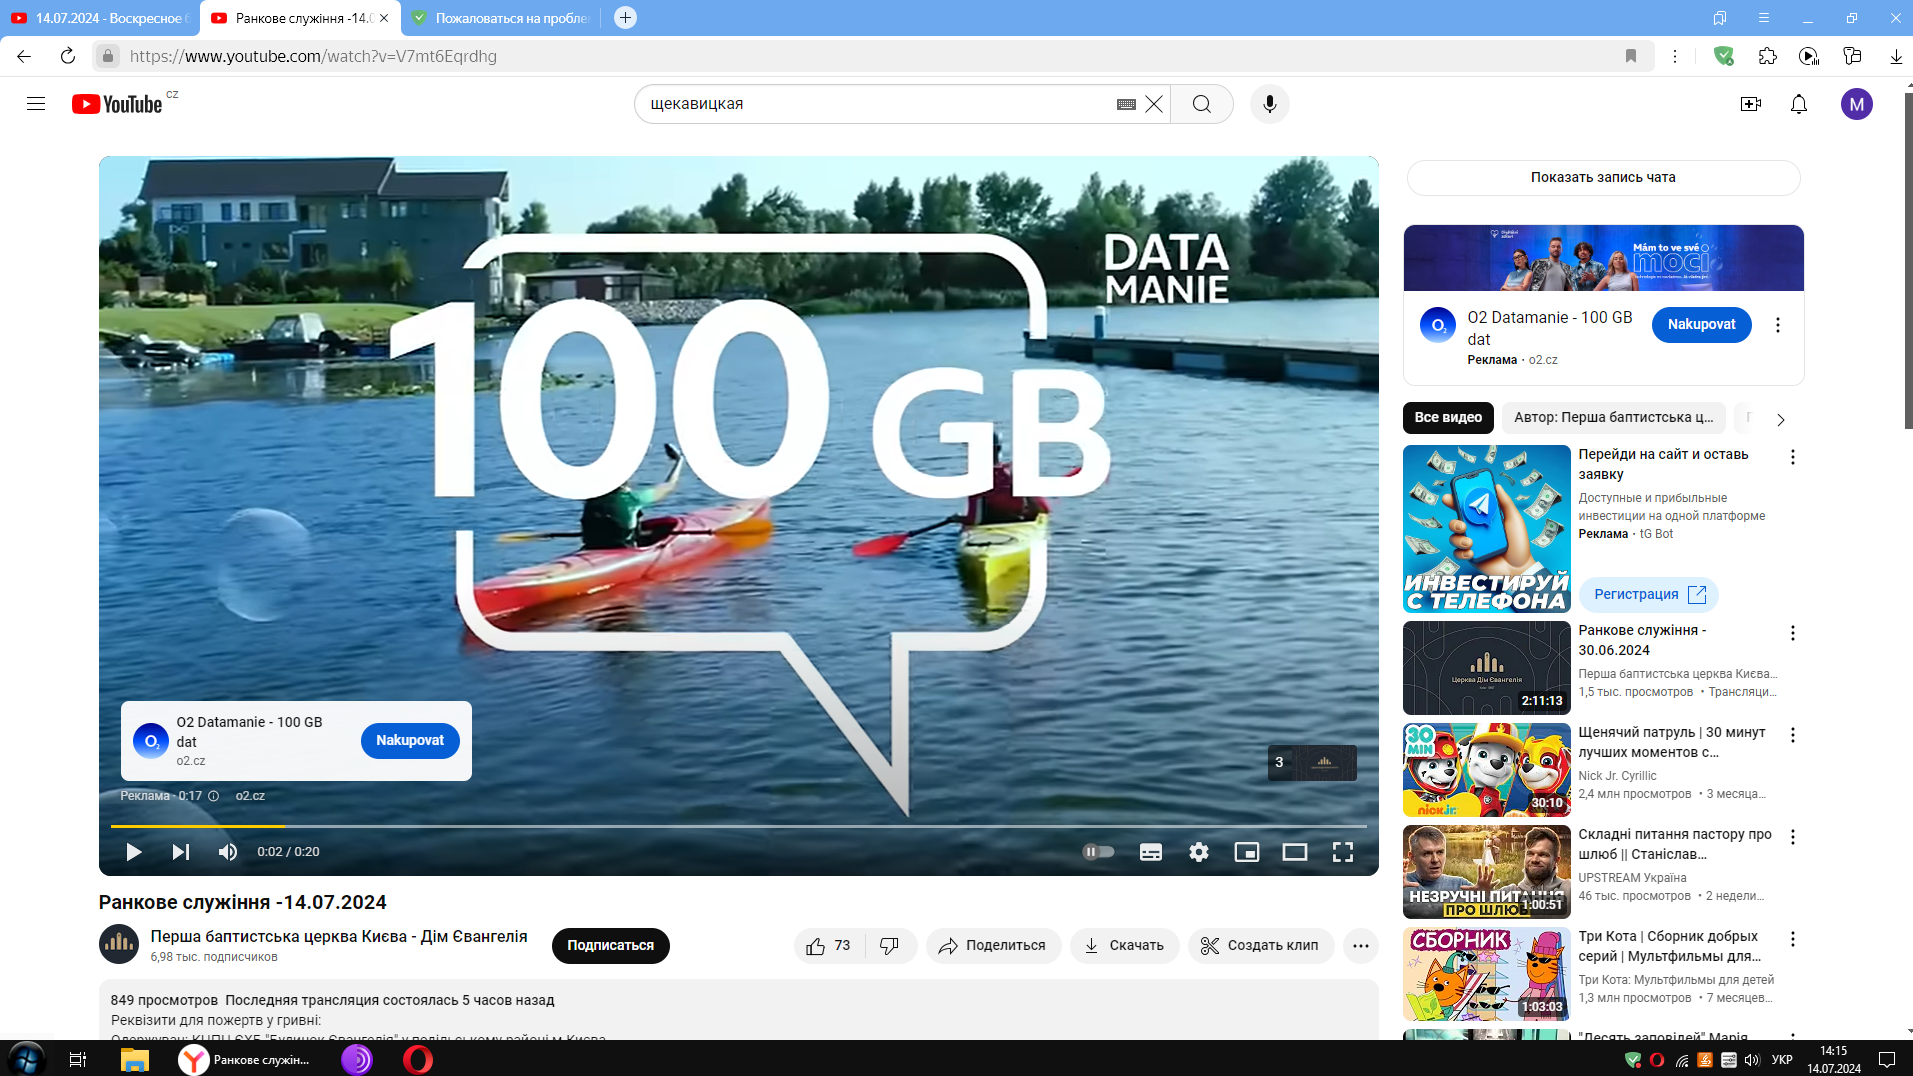Viewport: 1913px width, 1076px height.
Task: Click the Create video camera icon
Action: (1750, 103)
